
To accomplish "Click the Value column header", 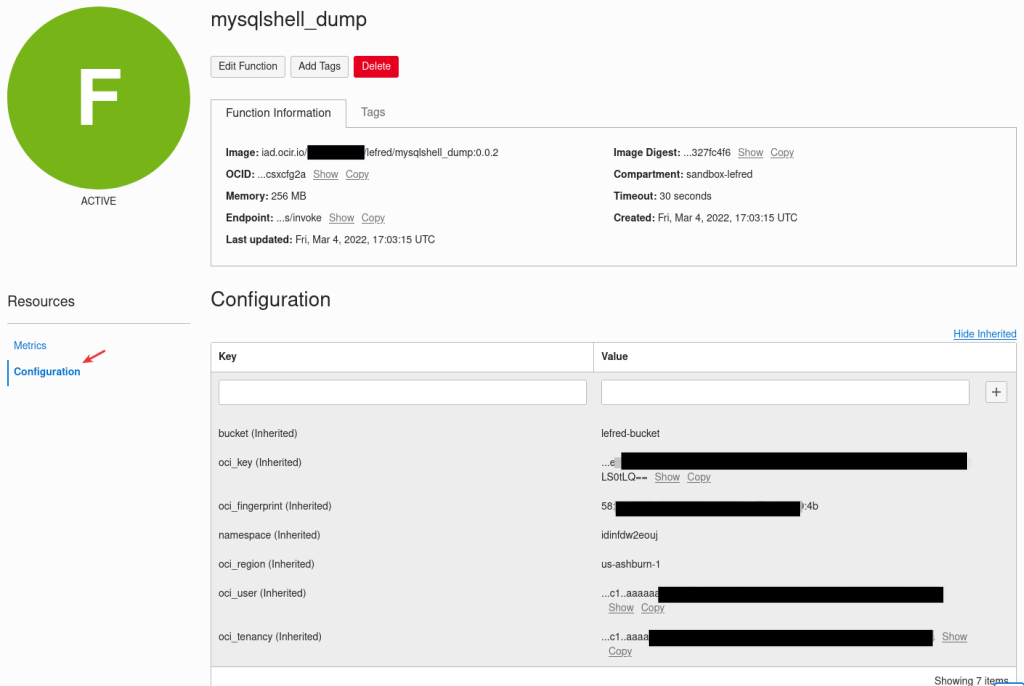I will coord(615,357).
